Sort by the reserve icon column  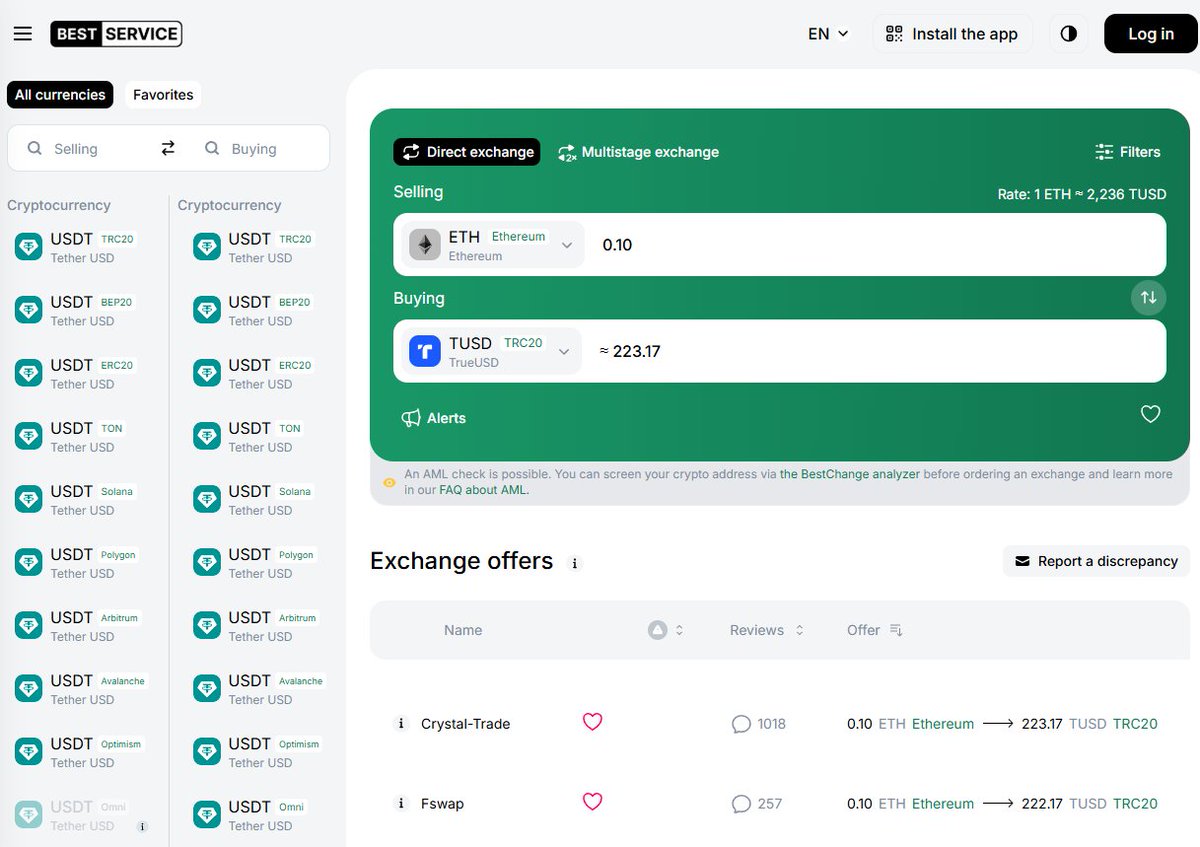(666, 630)
